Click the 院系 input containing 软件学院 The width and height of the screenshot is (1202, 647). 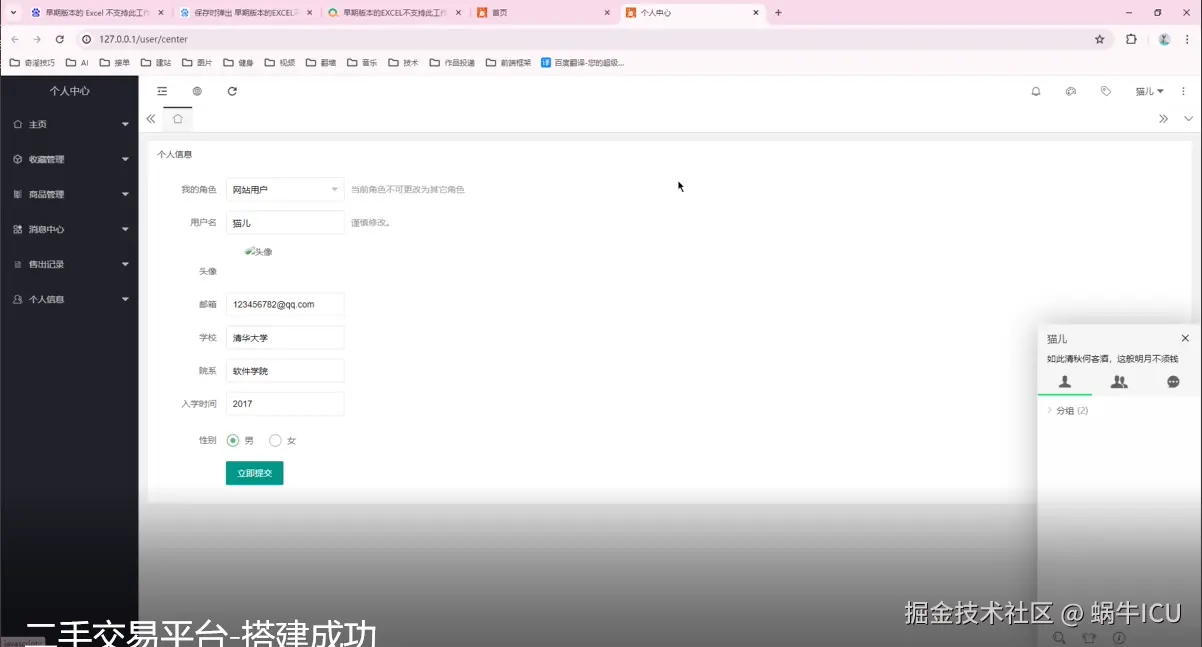point(285,371)
